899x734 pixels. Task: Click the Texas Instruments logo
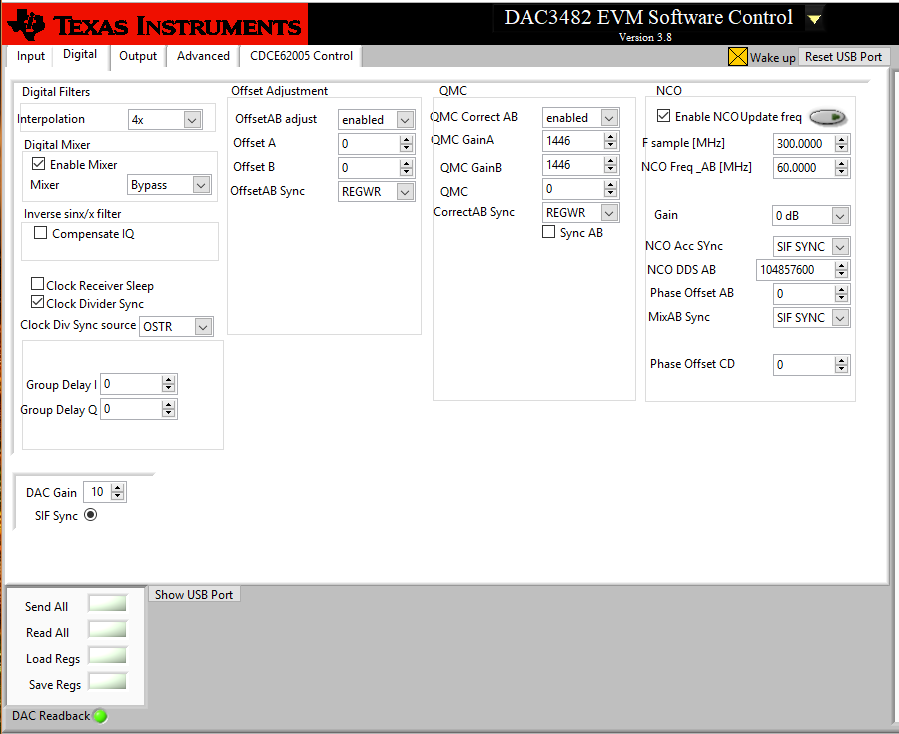[155, 24]
